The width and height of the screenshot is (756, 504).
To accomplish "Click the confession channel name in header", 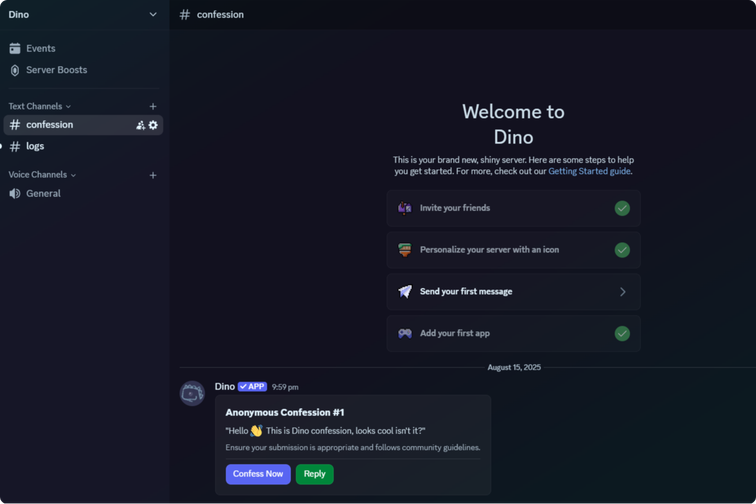I will (220, 14).
